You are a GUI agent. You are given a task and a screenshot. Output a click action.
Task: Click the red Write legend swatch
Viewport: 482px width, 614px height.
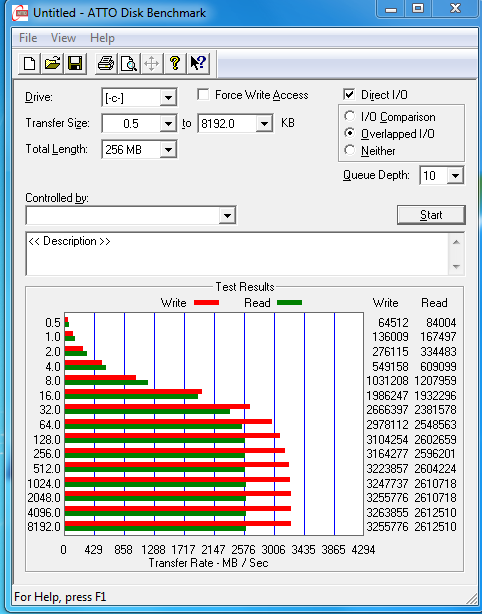(206, 302)
